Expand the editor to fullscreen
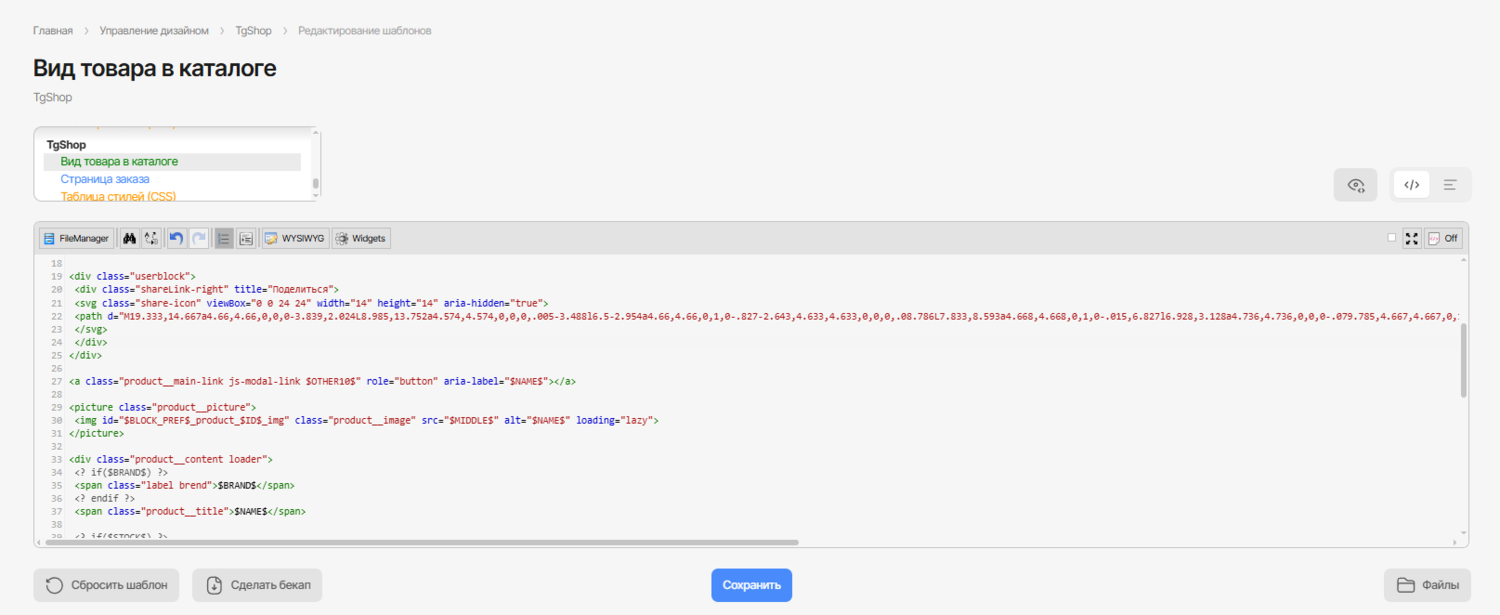Screen dimensions: 1500x615 (1412, 239)
